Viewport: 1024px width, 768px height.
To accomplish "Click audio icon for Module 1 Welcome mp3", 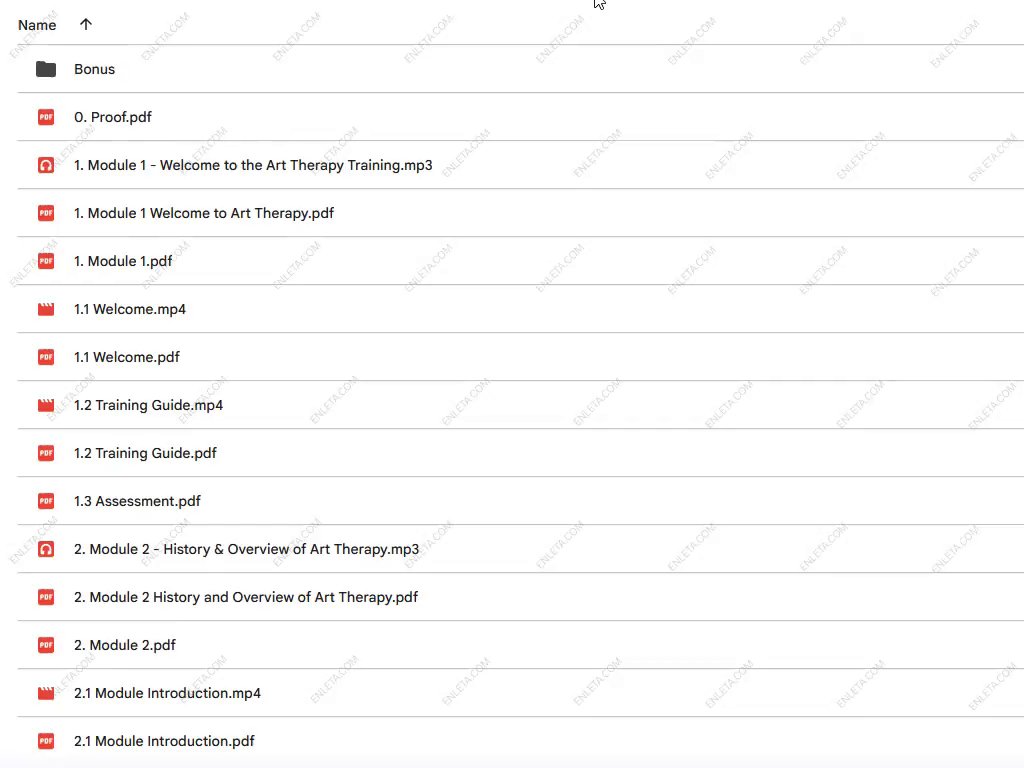I will point(46,165).
